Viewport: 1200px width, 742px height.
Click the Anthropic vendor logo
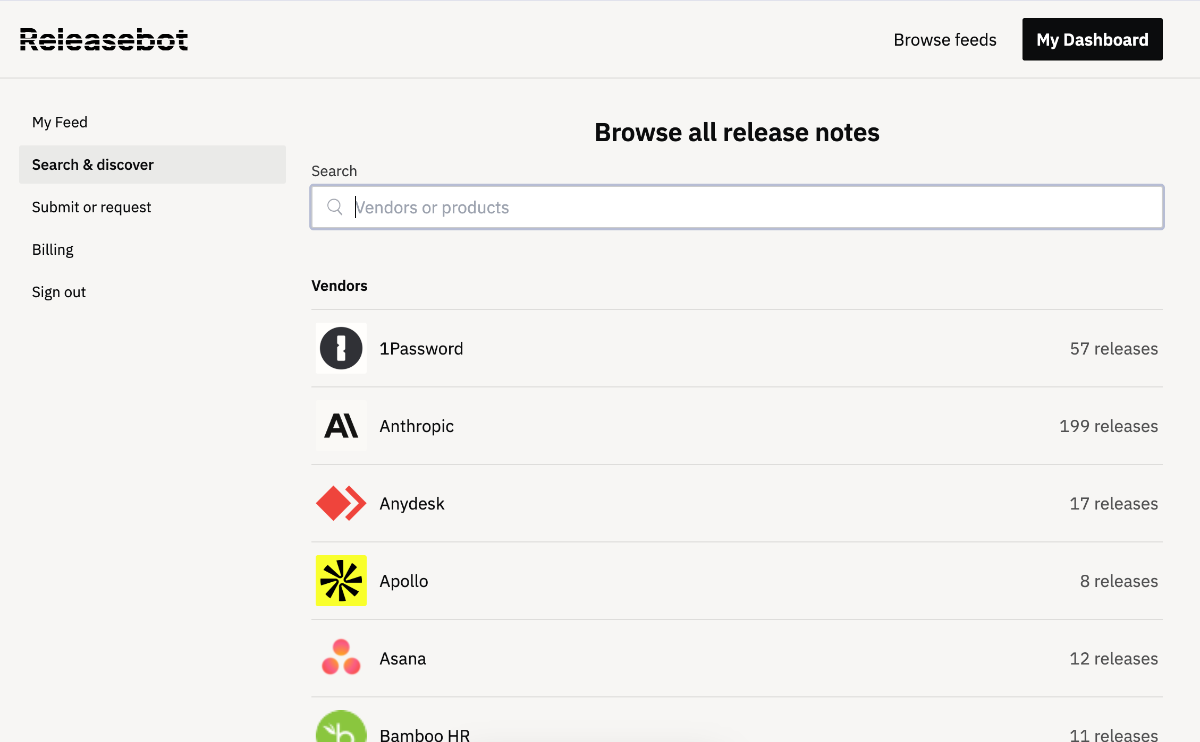click(341, 426)
